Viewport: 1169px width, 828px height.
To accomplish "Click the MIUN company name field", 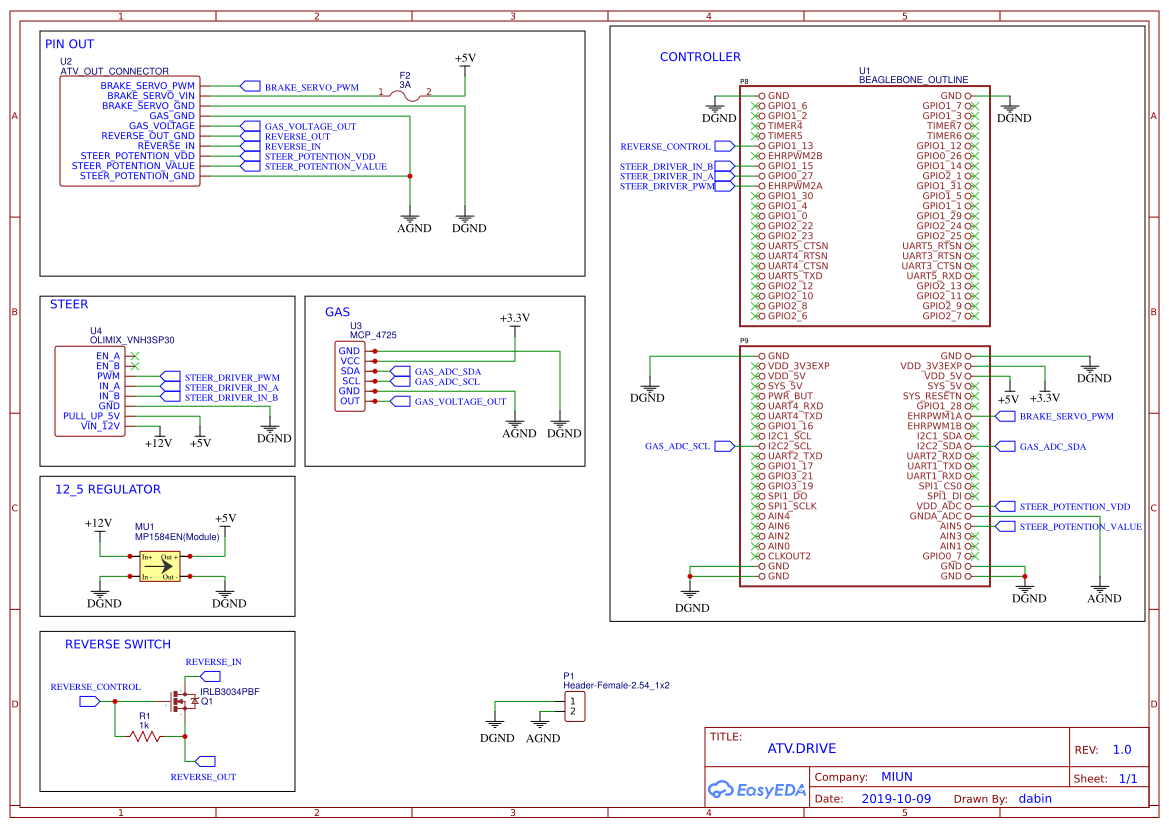I will (x=897, y=777).
